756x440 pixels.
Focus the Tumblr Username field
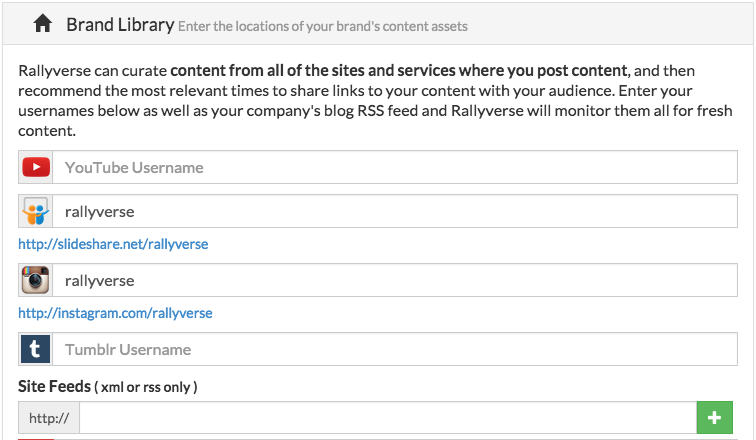tap(393, 350)
